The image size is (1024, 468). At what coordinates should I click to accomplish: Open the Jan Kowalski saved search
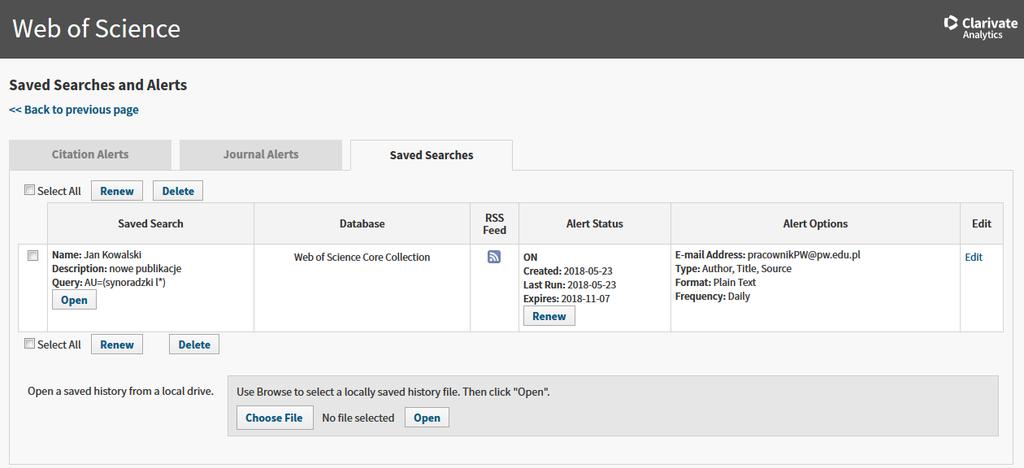click(74, 300)
